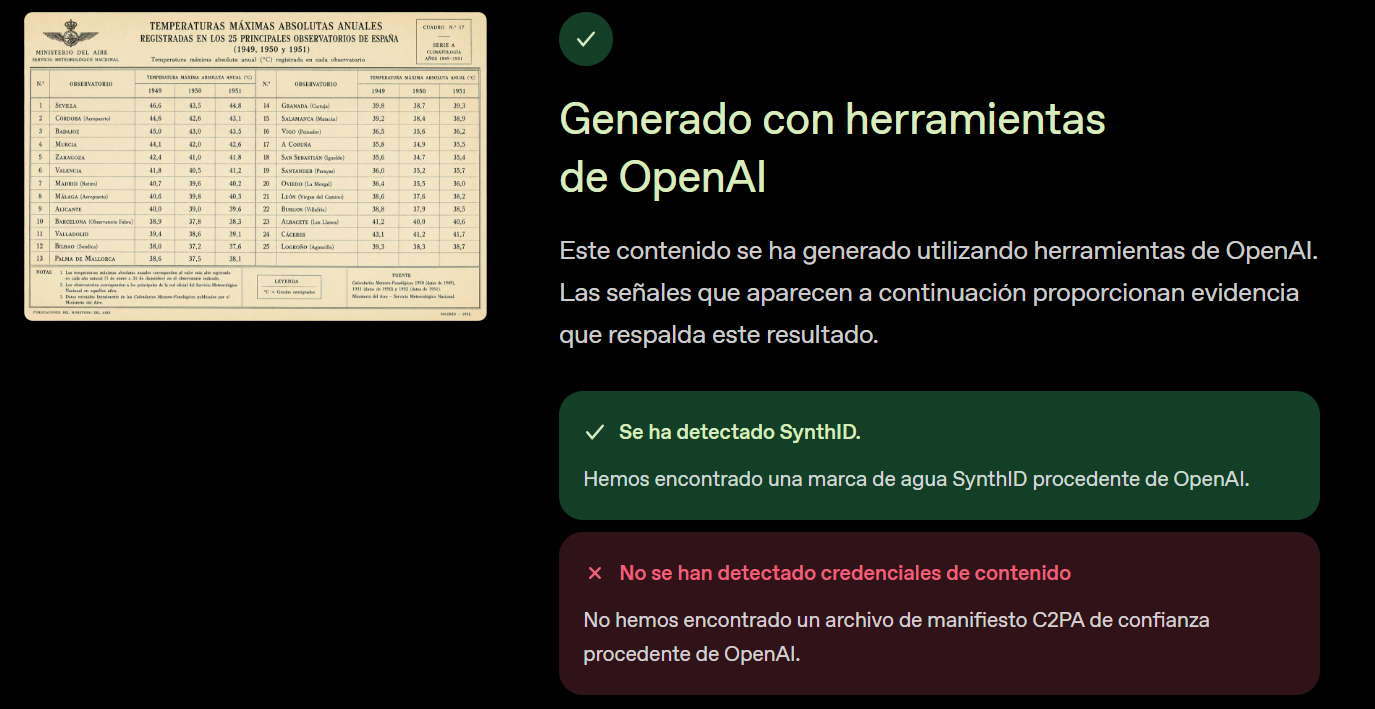Click the paragraph 'Este contenido se ha generado utilizando herramientas'
This screenshot has height=709, width=1375.
(939, 292)
